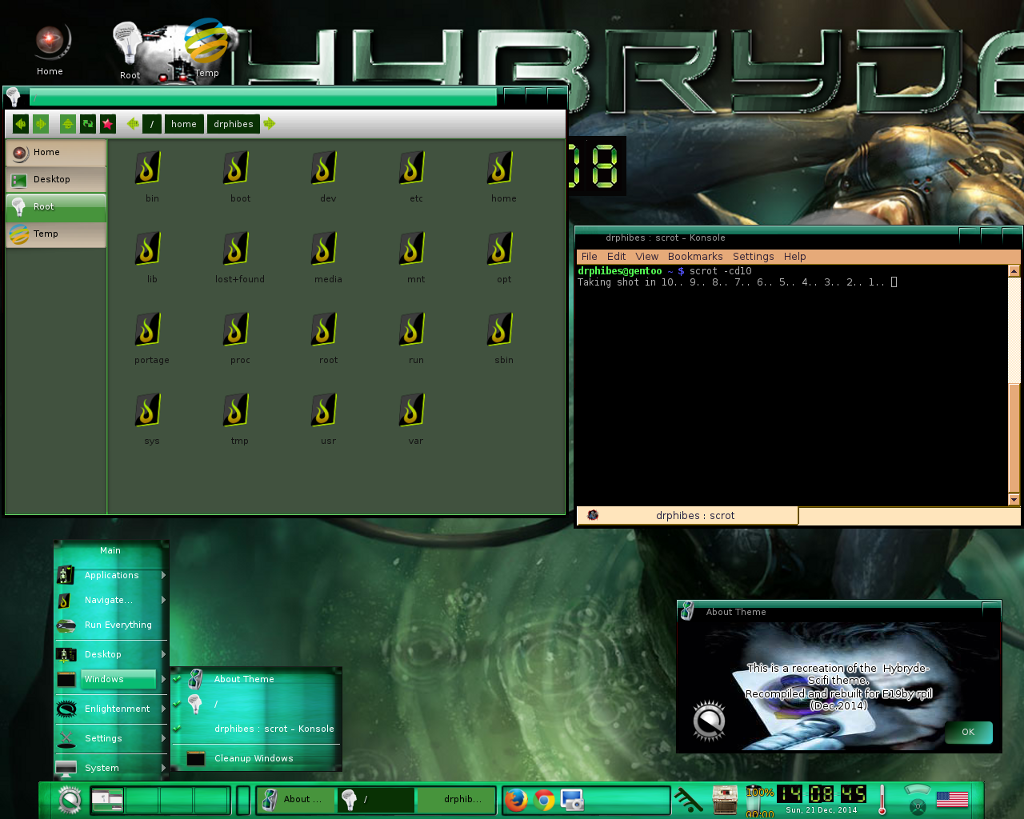Click 'About ...' taskbar window button
The width and height of the screenshot is (1024, 819).
point(296,799)
